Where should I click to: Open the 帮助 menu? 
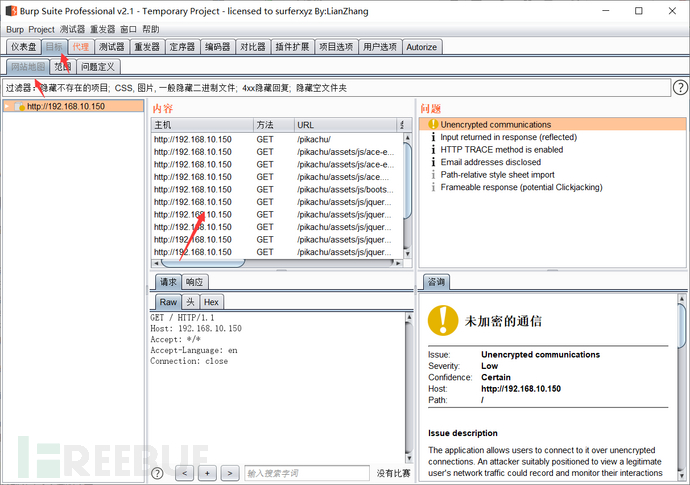point(150,29)
